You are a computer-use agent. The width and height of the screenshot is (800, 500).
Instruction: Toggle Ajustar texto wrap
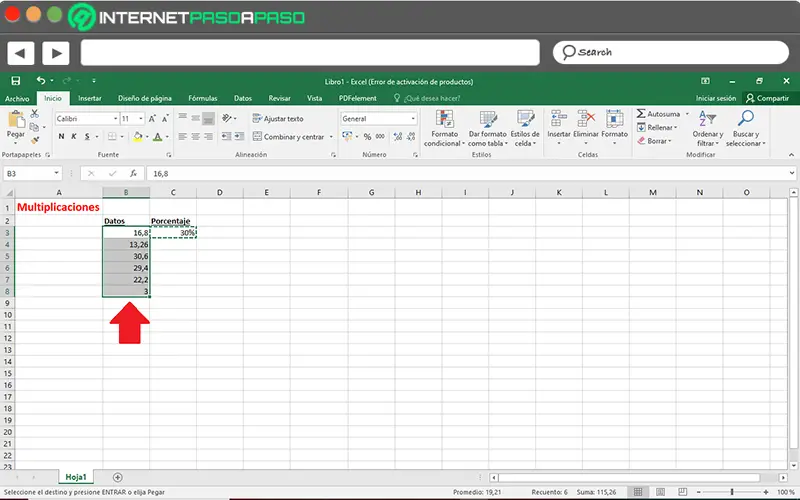[278, 118]
